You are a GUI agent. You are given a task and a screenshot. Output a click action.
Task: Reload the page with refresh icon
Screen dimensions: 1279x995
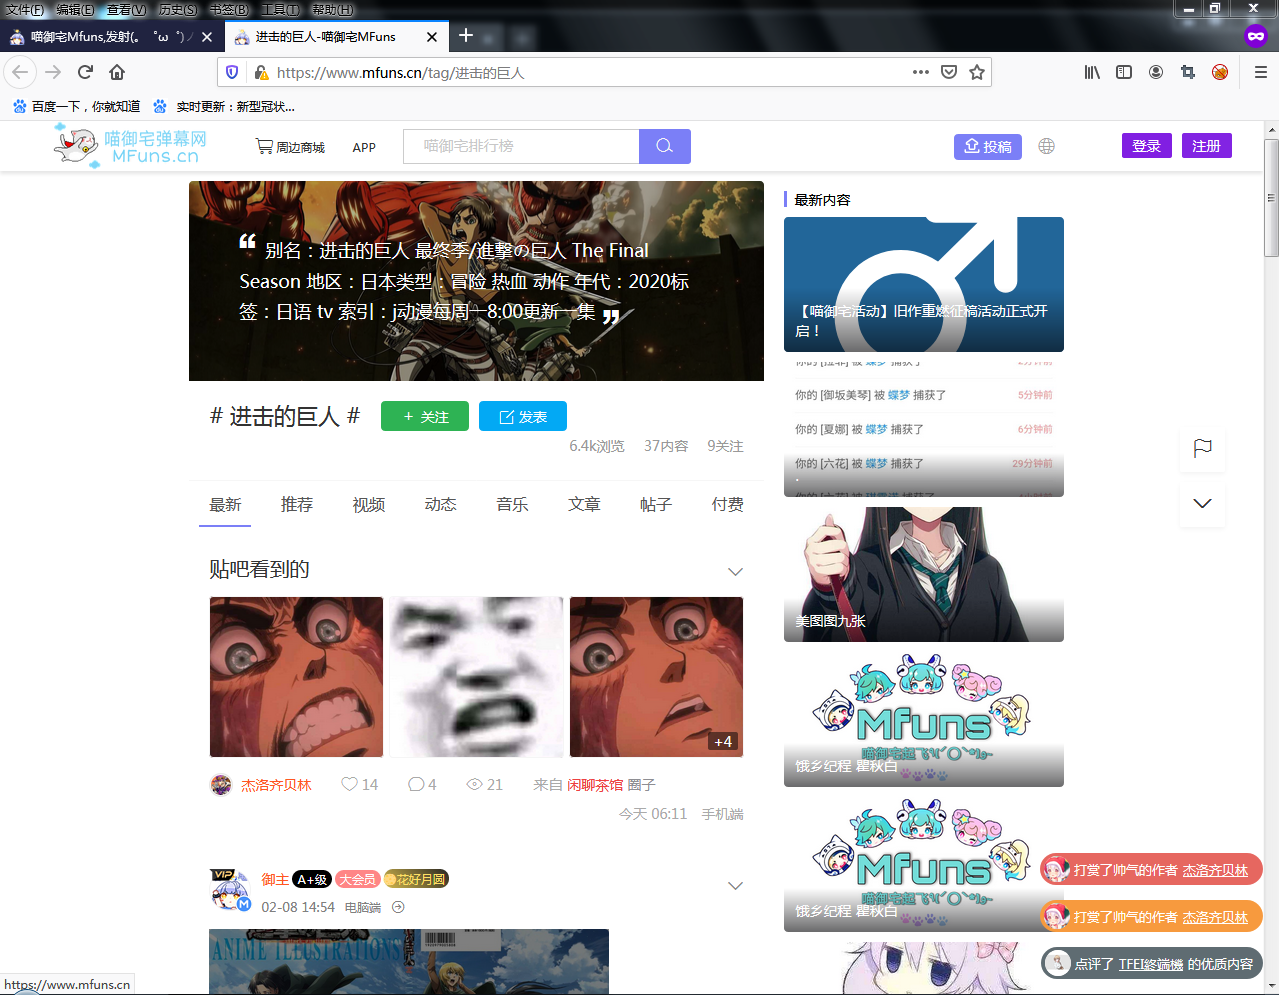[x=85, y=72]
